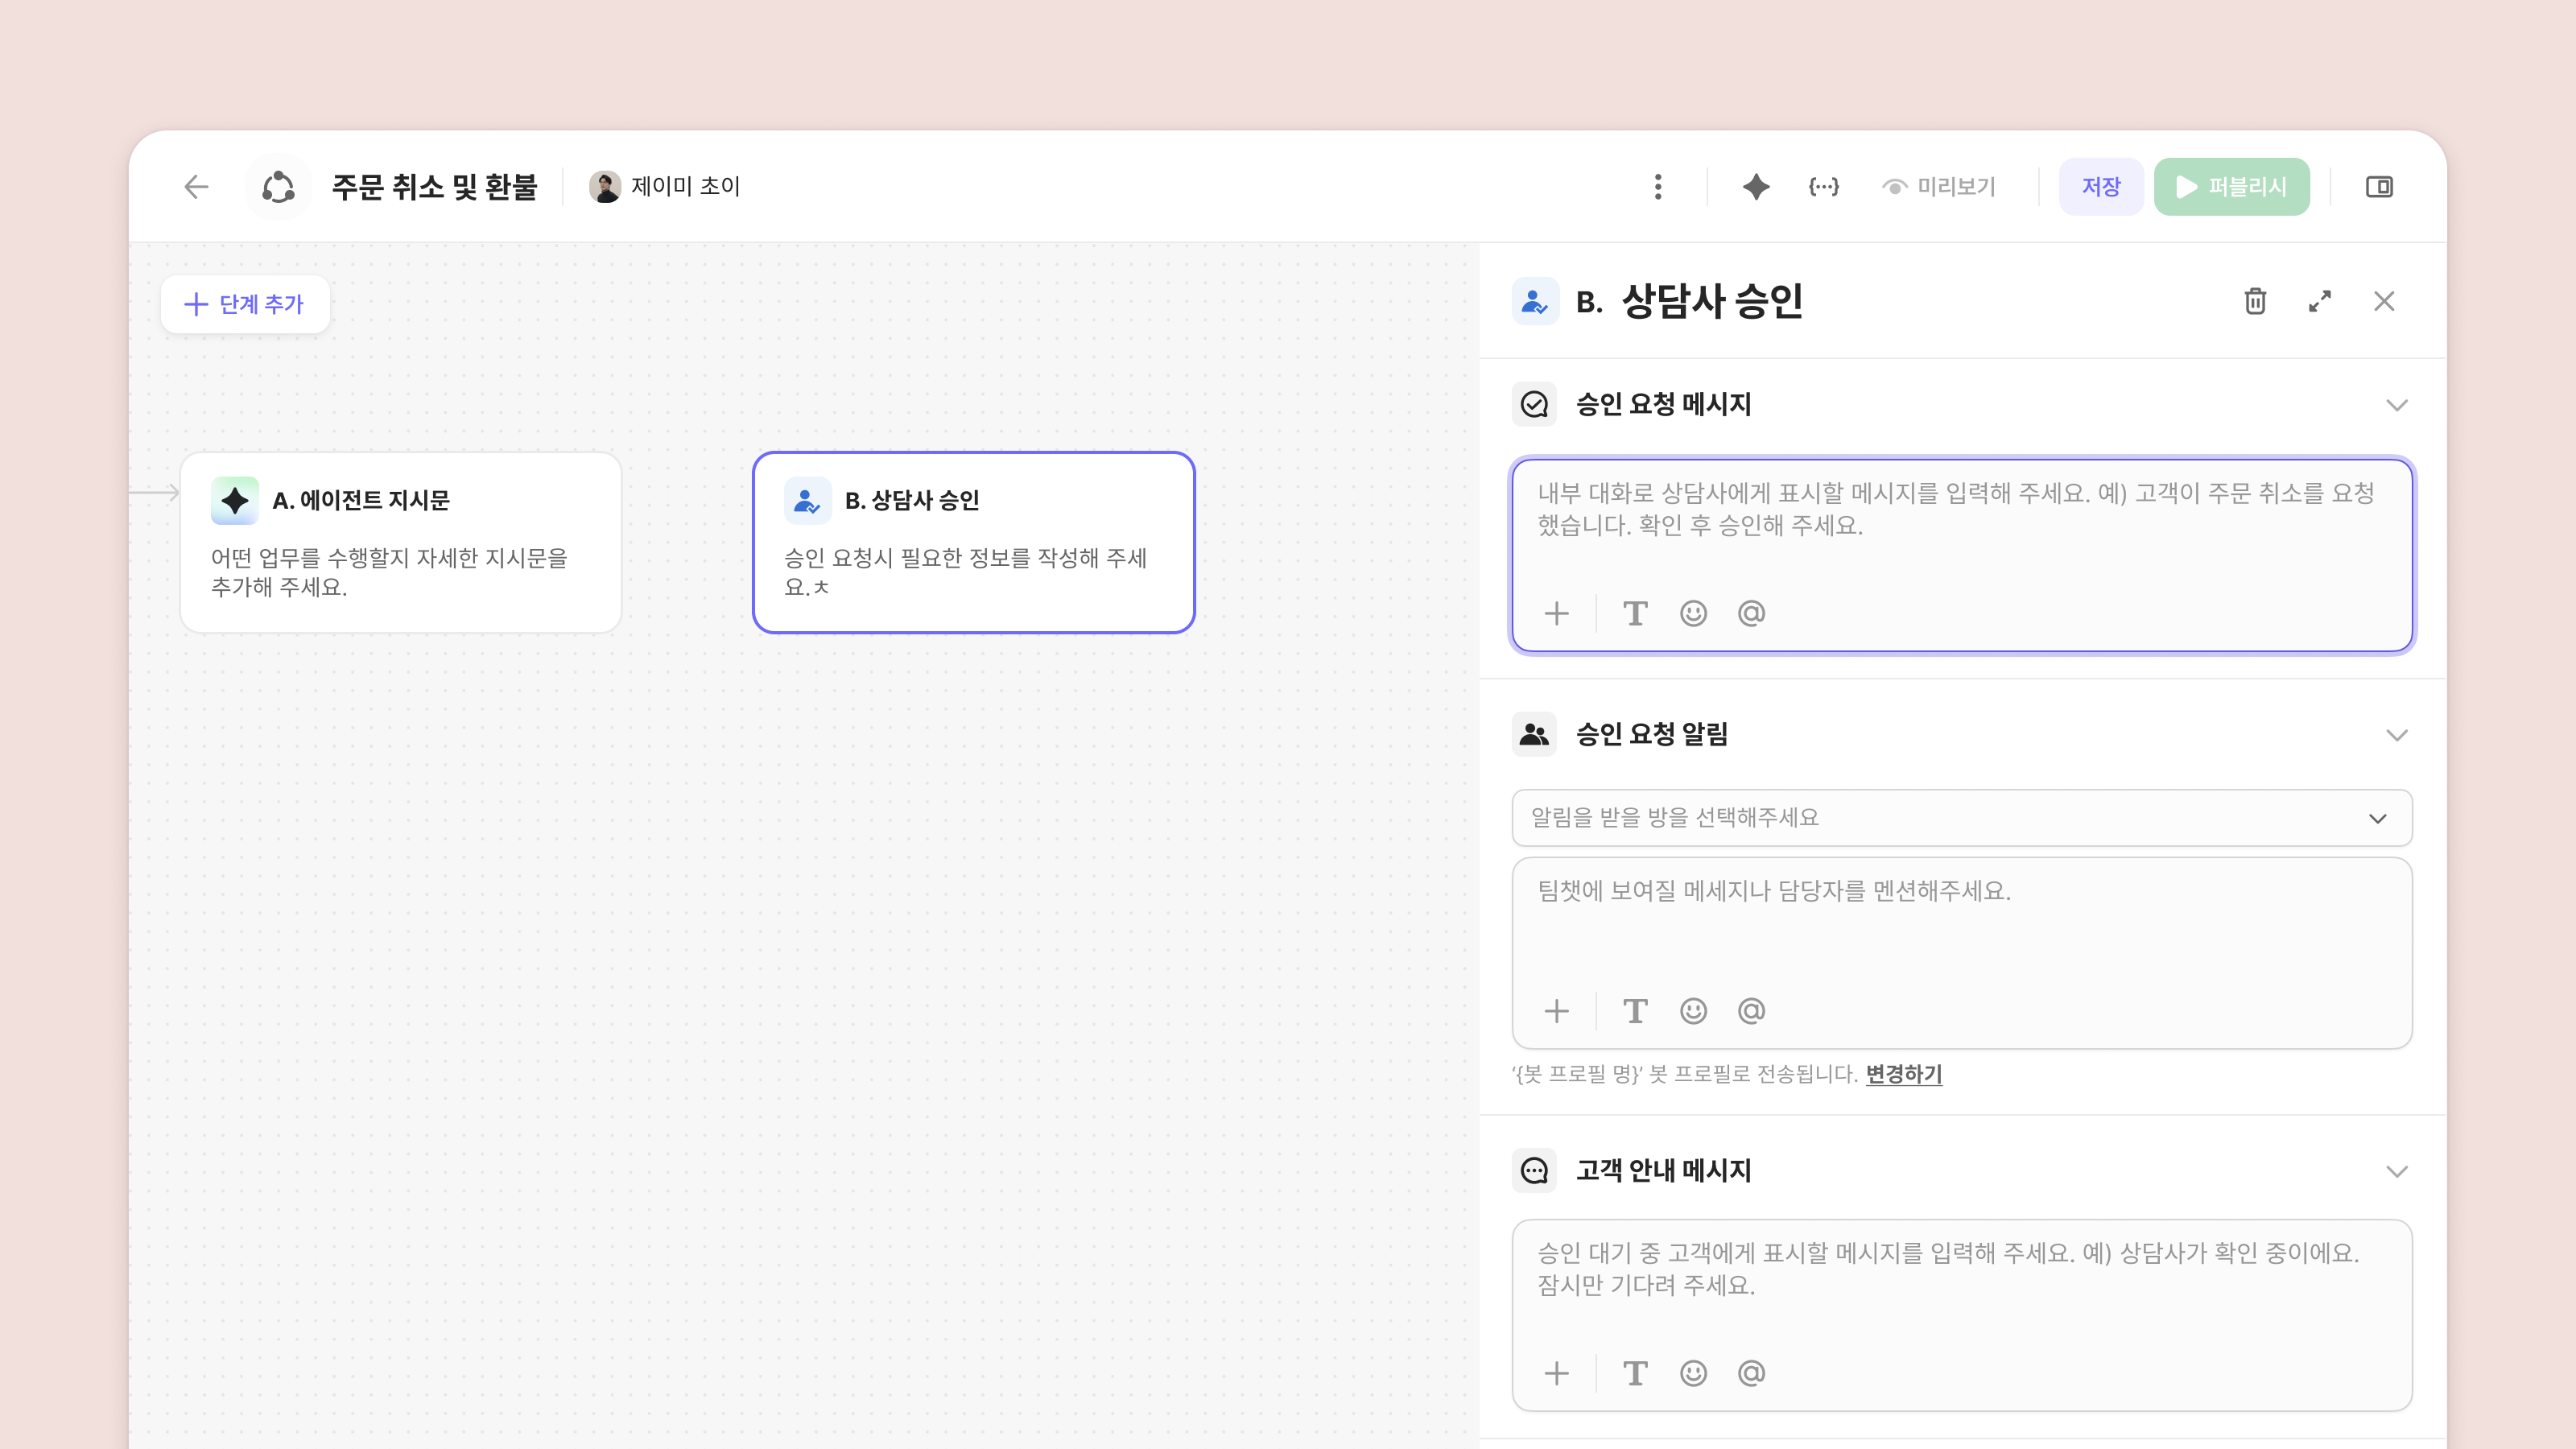This screenshot has width=2576, height=1449.
Task: Click plus icon in 승인 요청 메시지 editor
Action: point(1557,613)
